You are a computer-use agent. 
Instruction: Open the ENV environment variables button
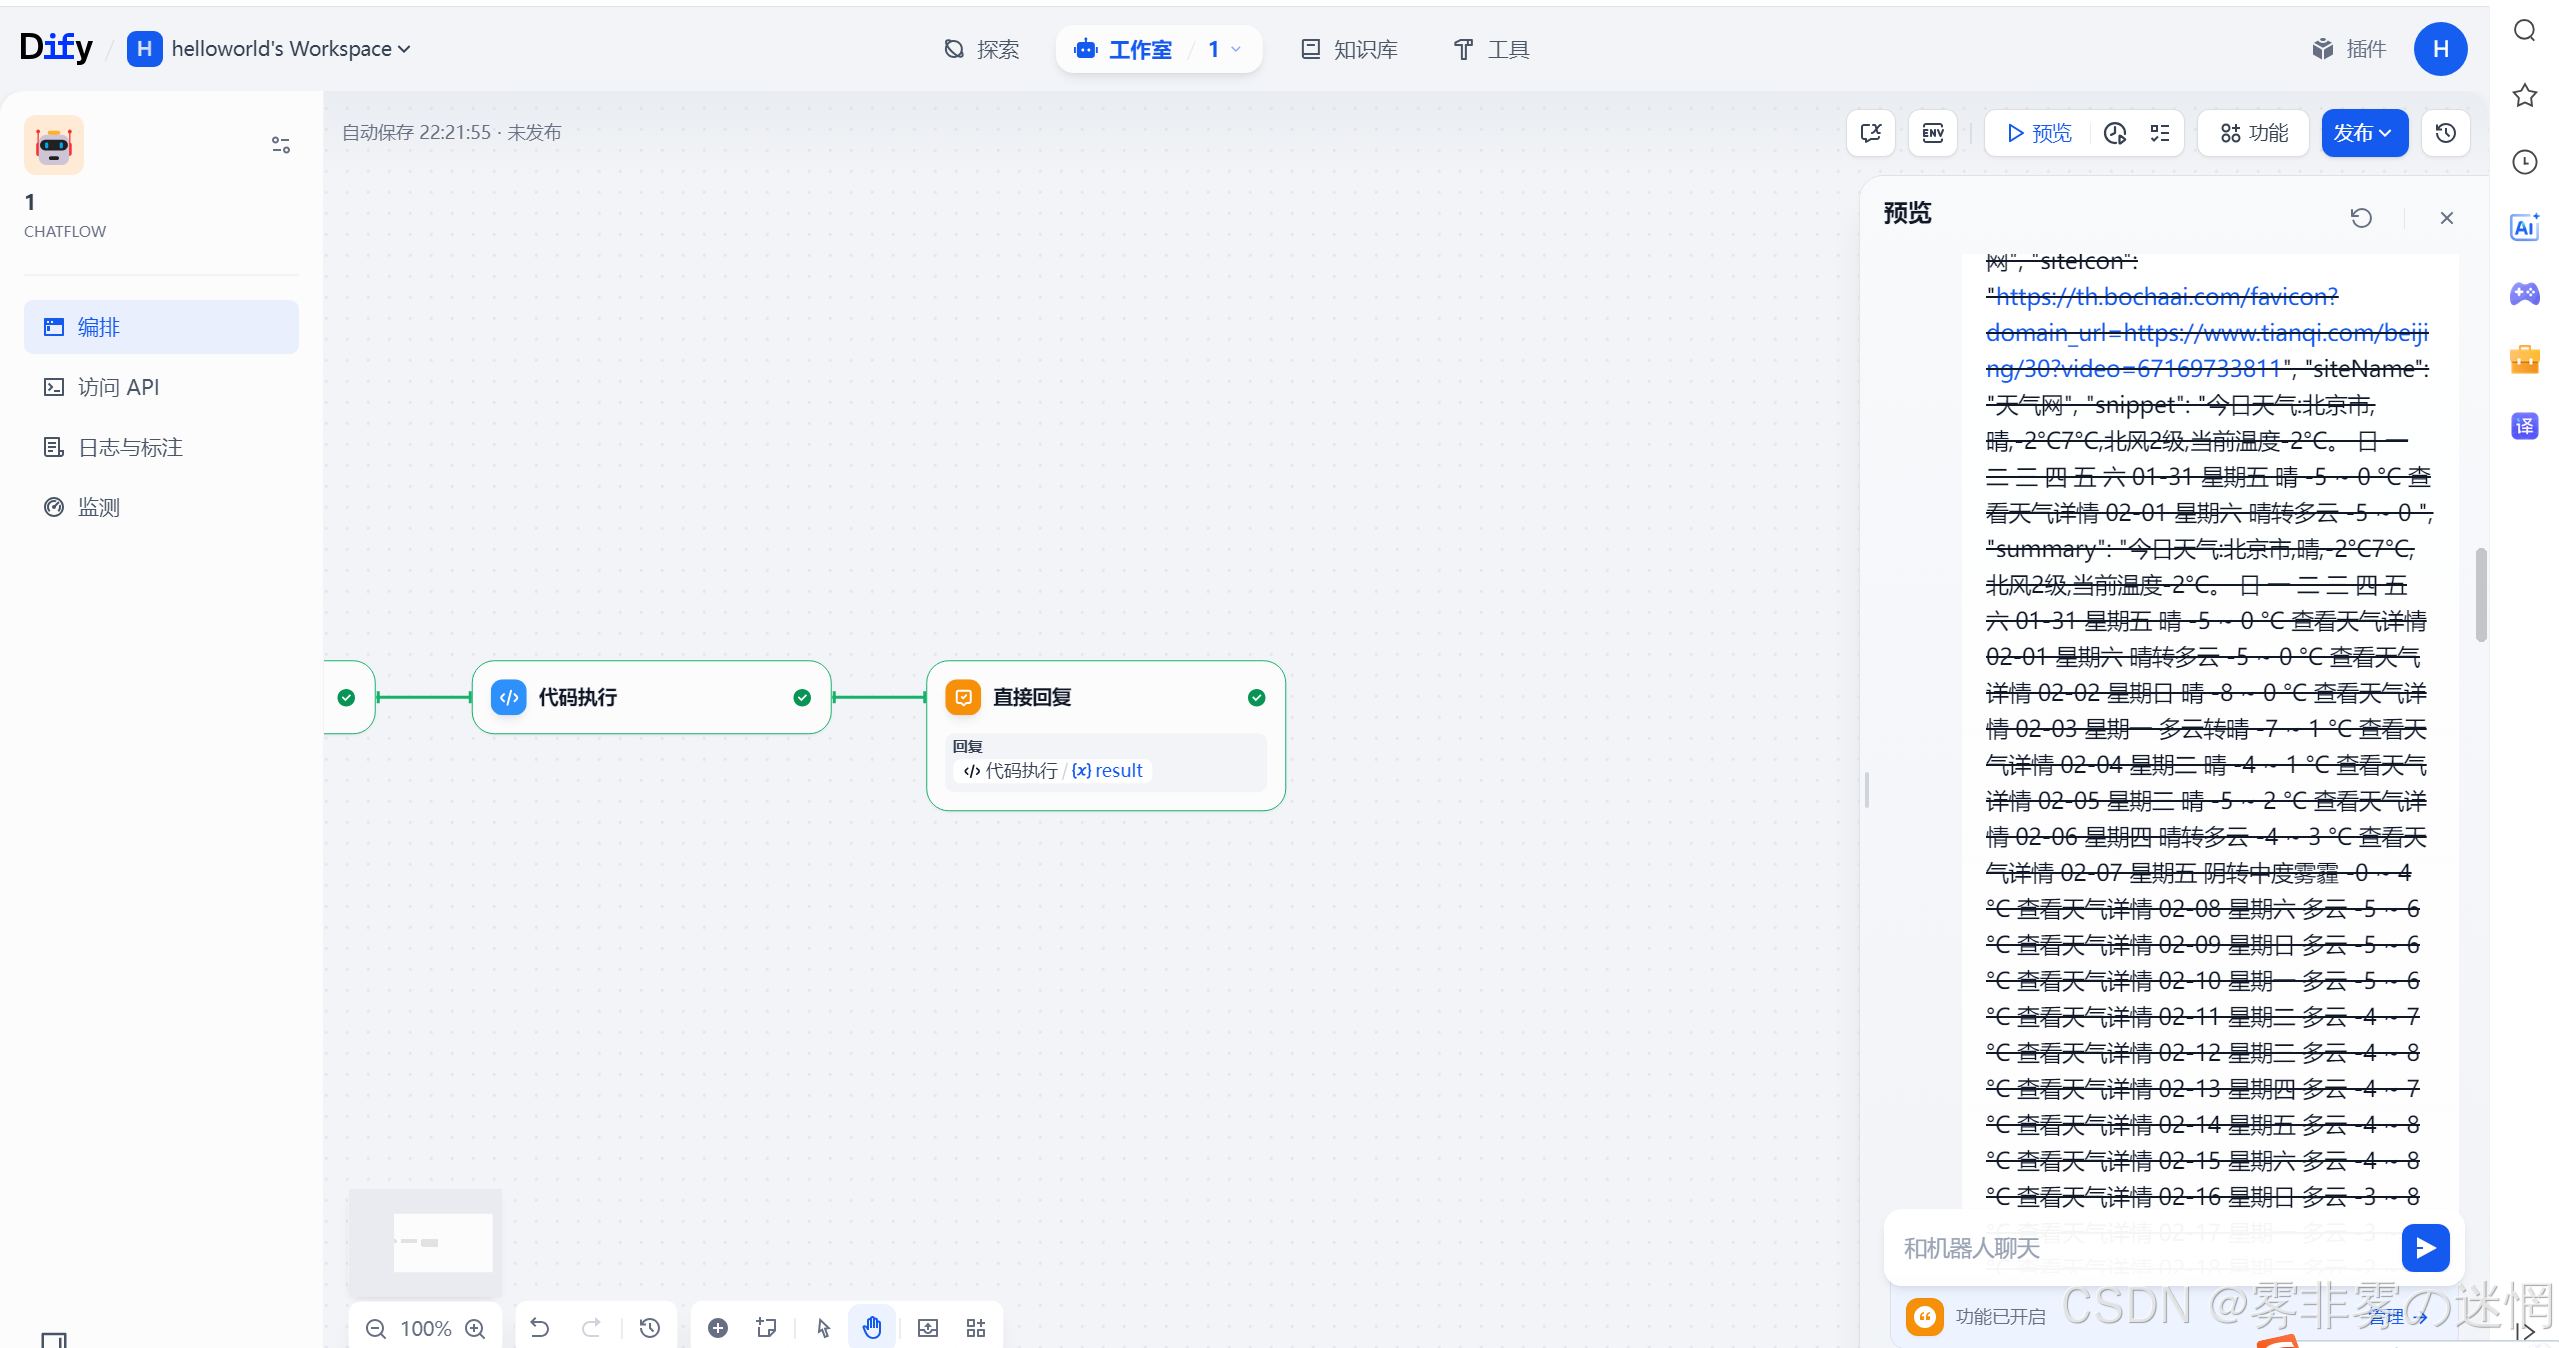point(1932,133)
